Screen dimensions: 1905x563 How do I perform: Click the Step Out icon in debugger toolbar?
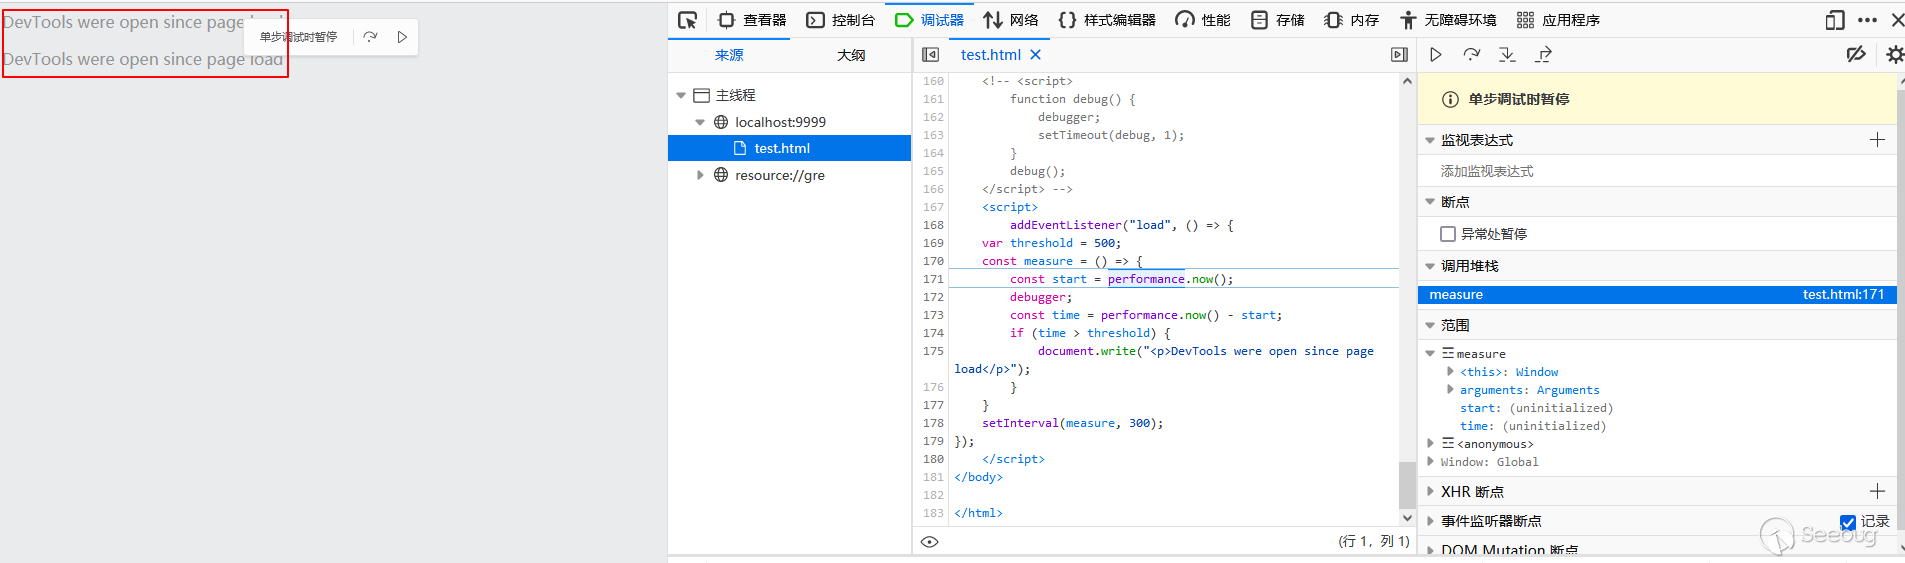1543,55
